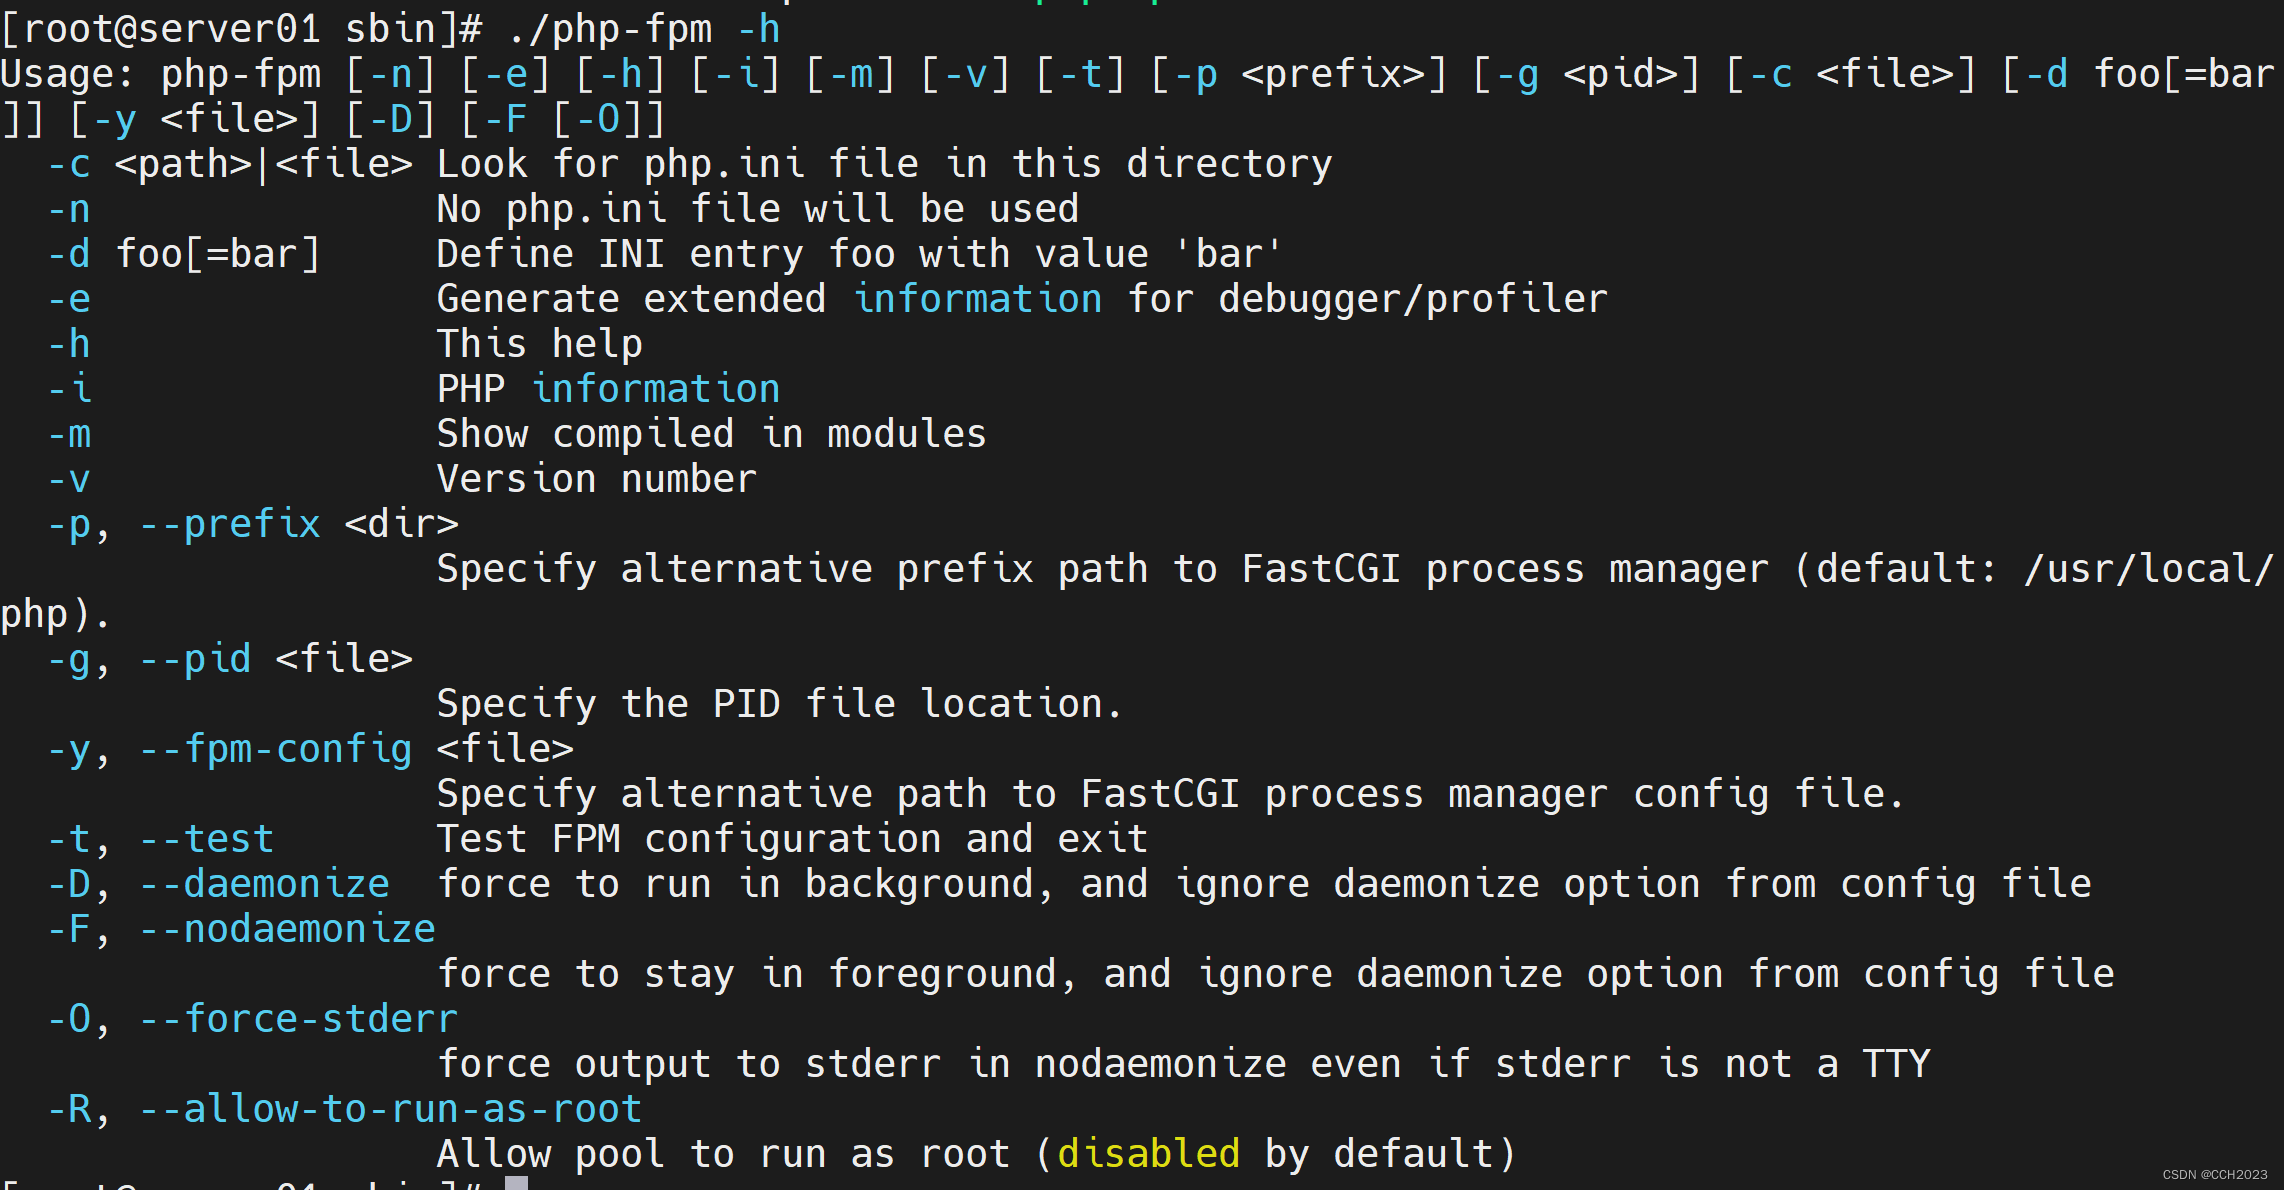Click 'Define INI entry foo with value' text
2284x1190 pixels.
(792, 254)
